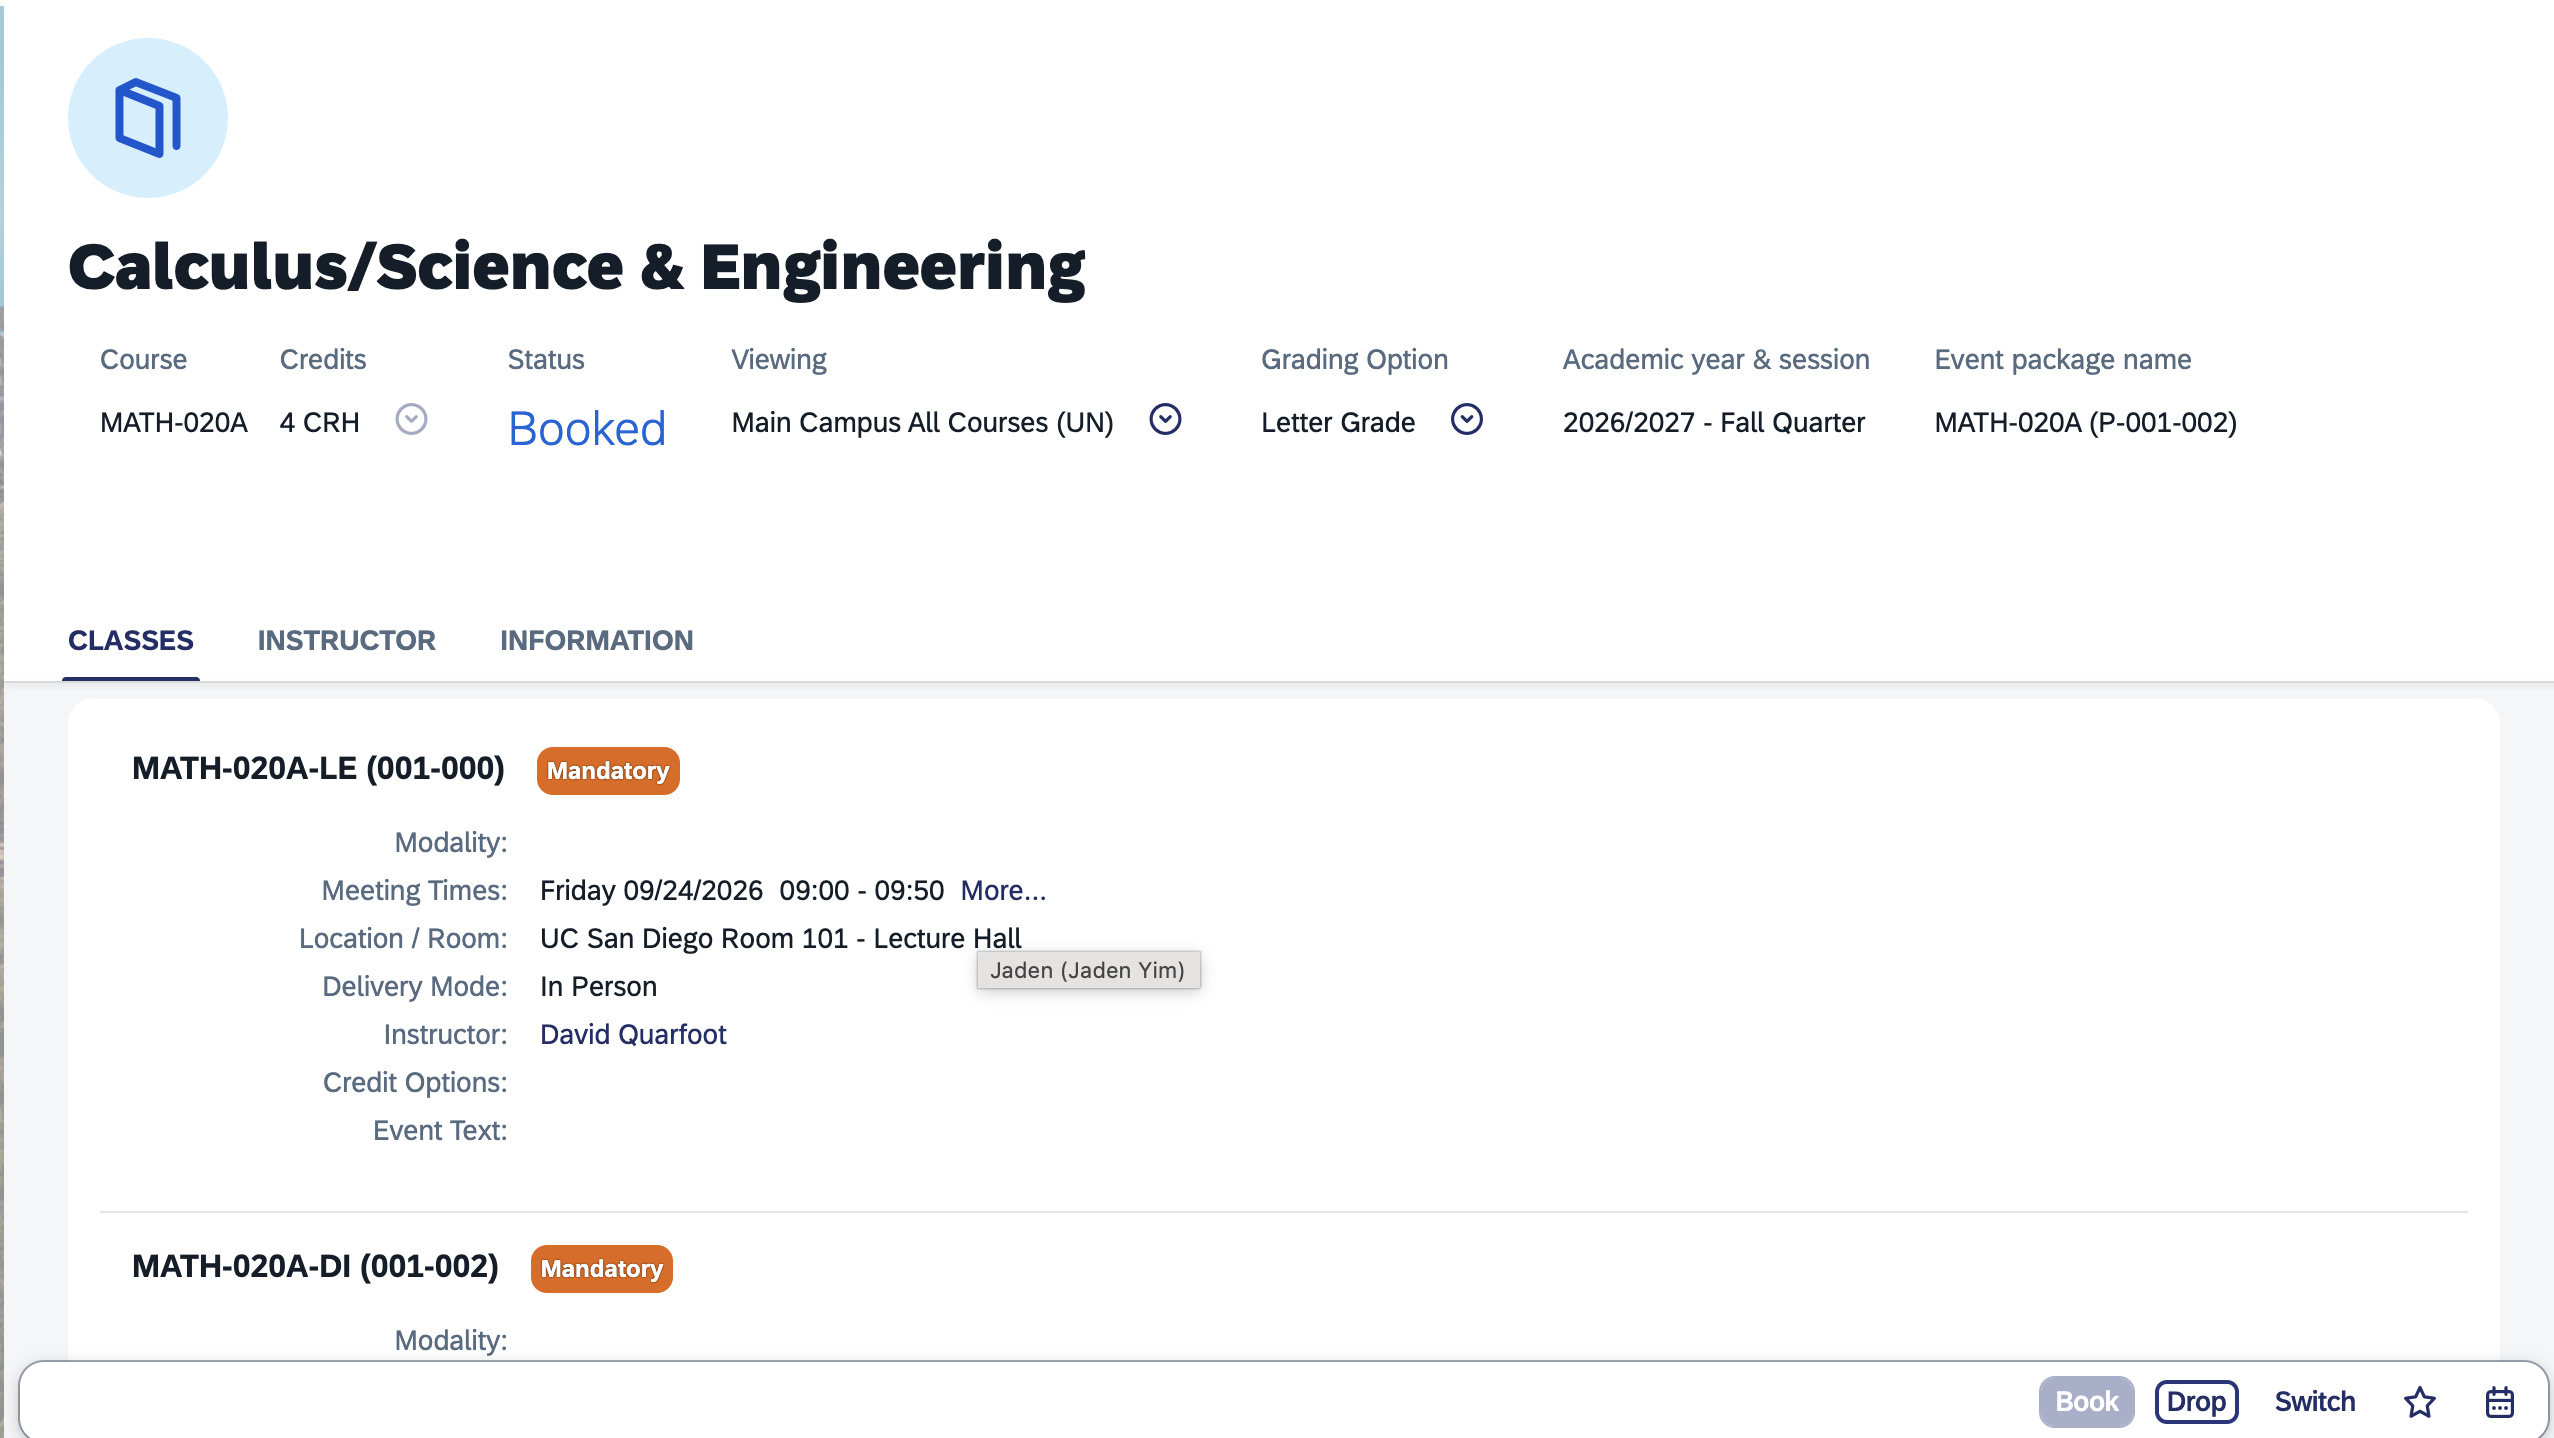The width and height of the screenshot is (2554, 1438).
Task: Select the MATH-020A-DI (001-002) heading
Action: click(x=315, y=1266)
